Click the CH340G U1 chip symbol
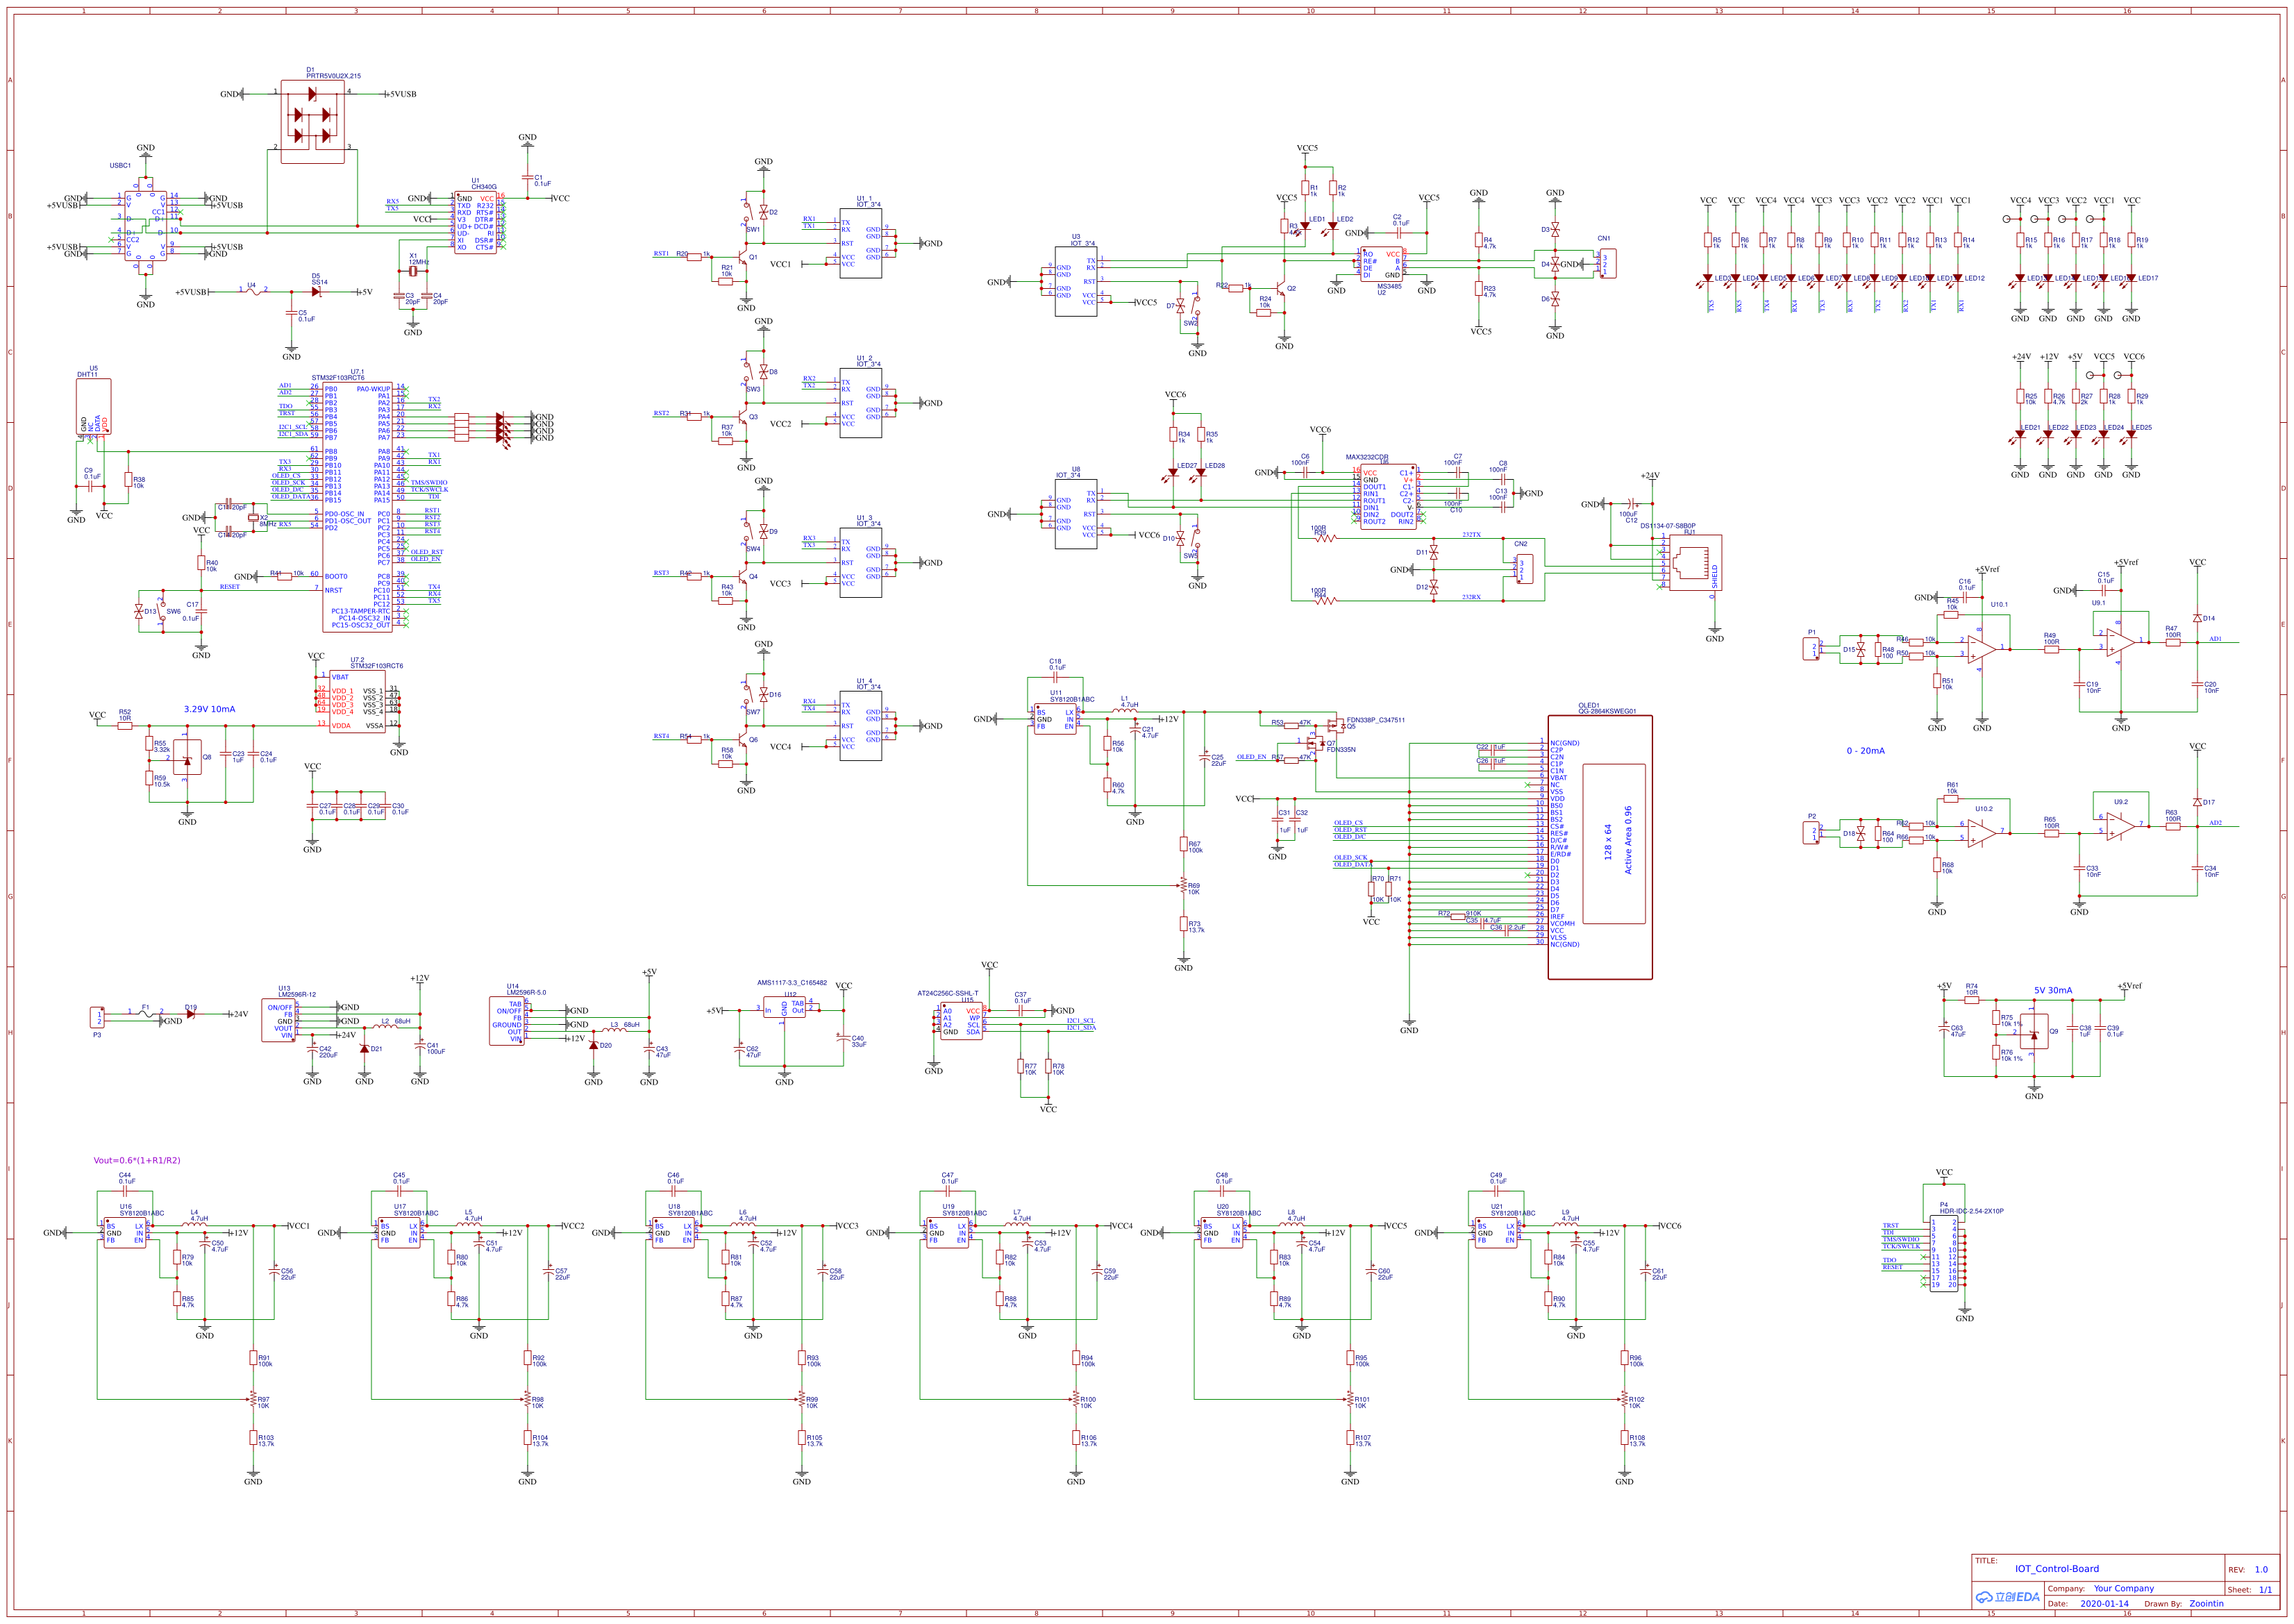Viewport: 2294px width, 1624px height. tap(476, 223)
